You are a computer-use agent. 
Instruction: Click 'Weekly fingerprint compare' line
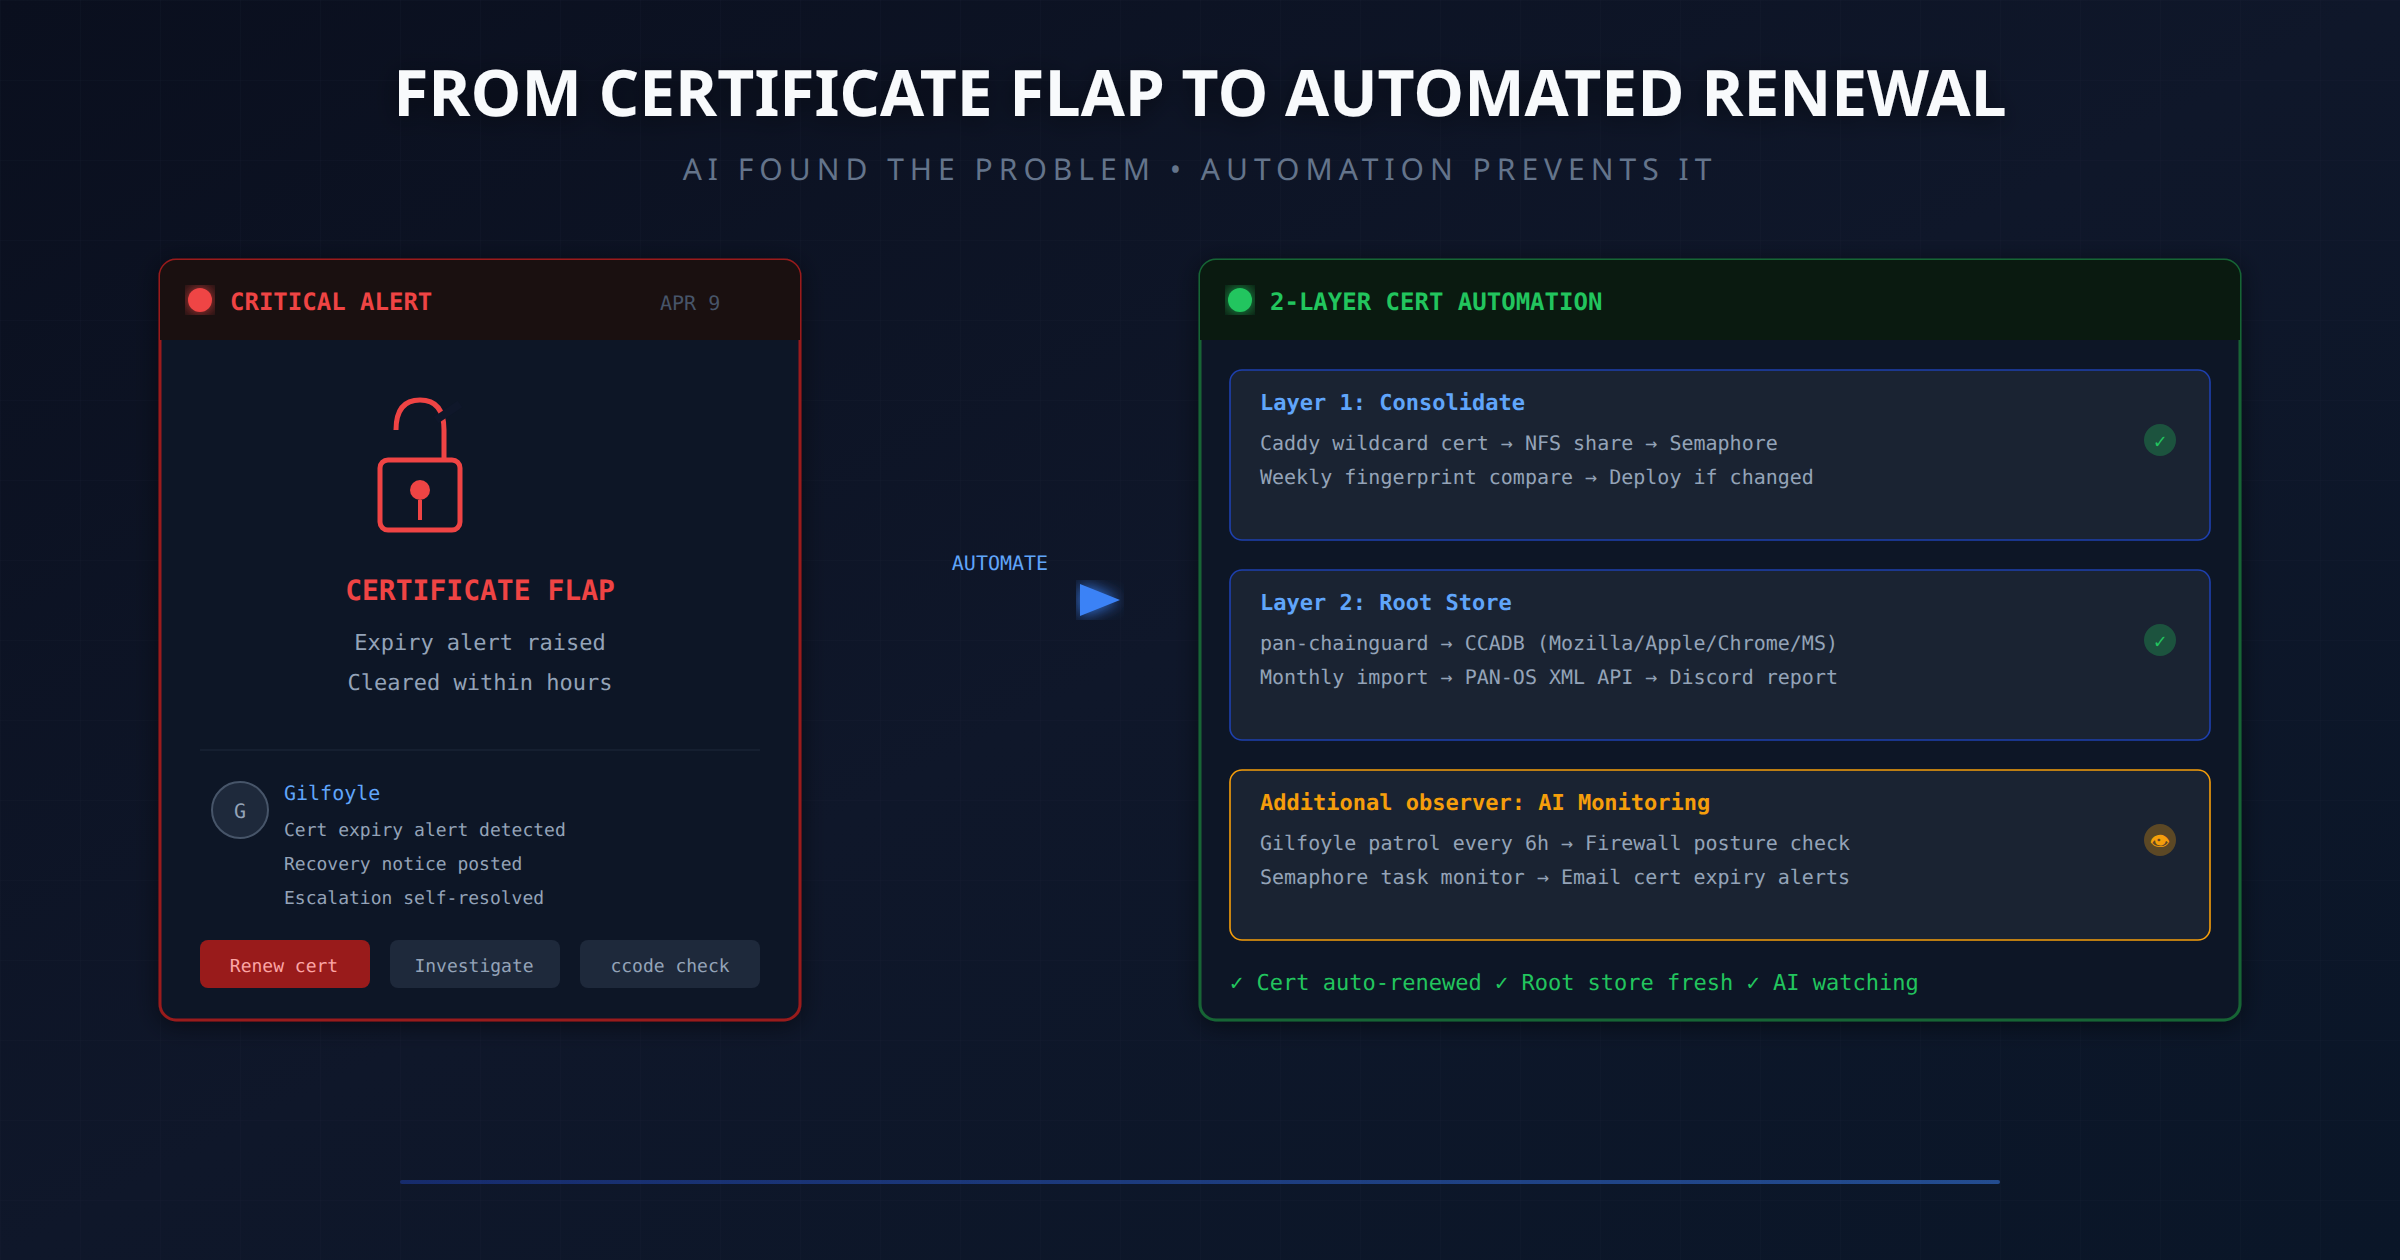point(1536,477)
